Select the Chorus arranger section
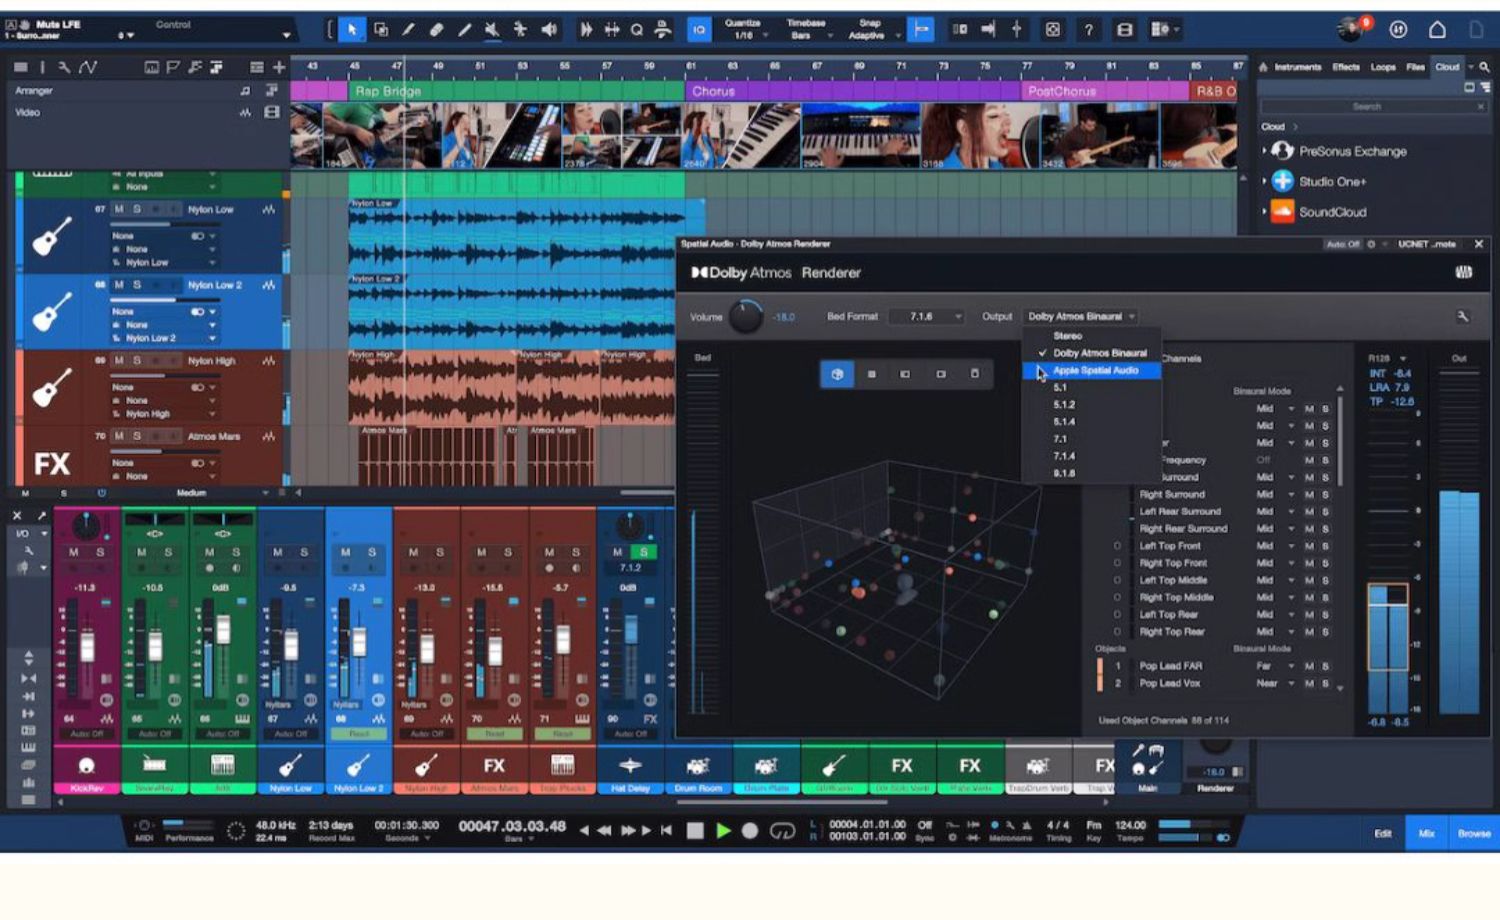 click(852, 91)
